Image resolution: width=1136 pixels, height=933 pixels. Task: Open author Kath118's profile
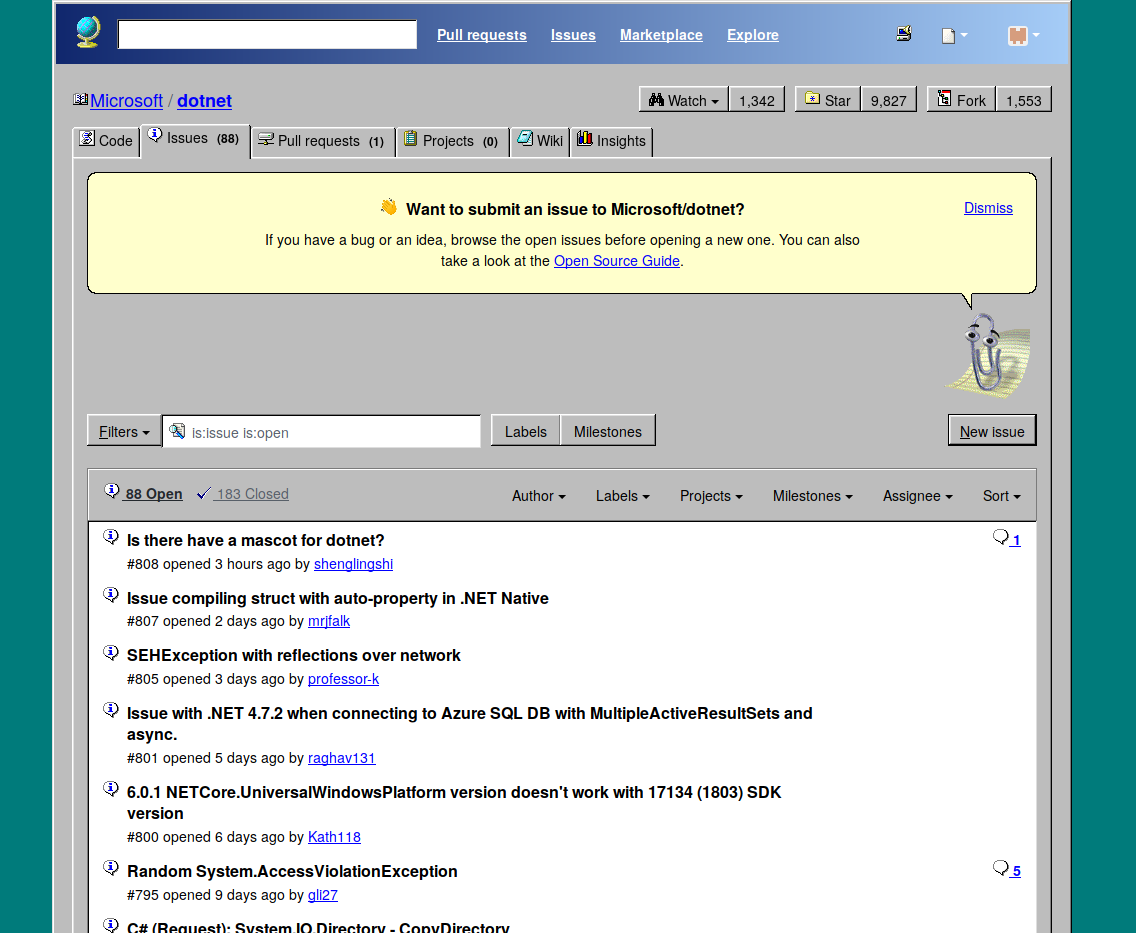tap(334, 837)
